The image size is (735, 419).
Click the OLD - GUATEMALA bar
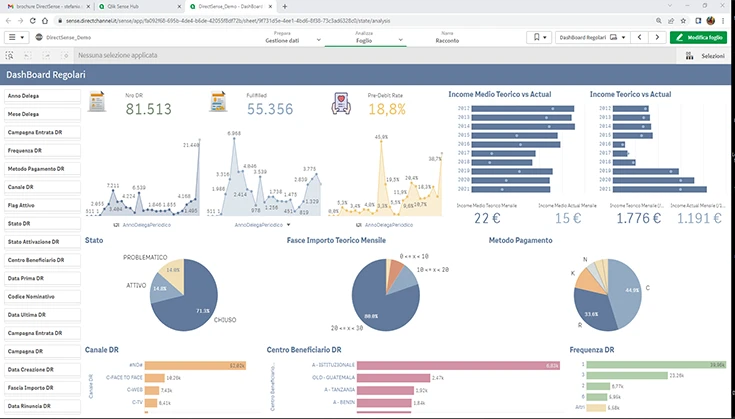pyautogui.click(x=393, y=378)
